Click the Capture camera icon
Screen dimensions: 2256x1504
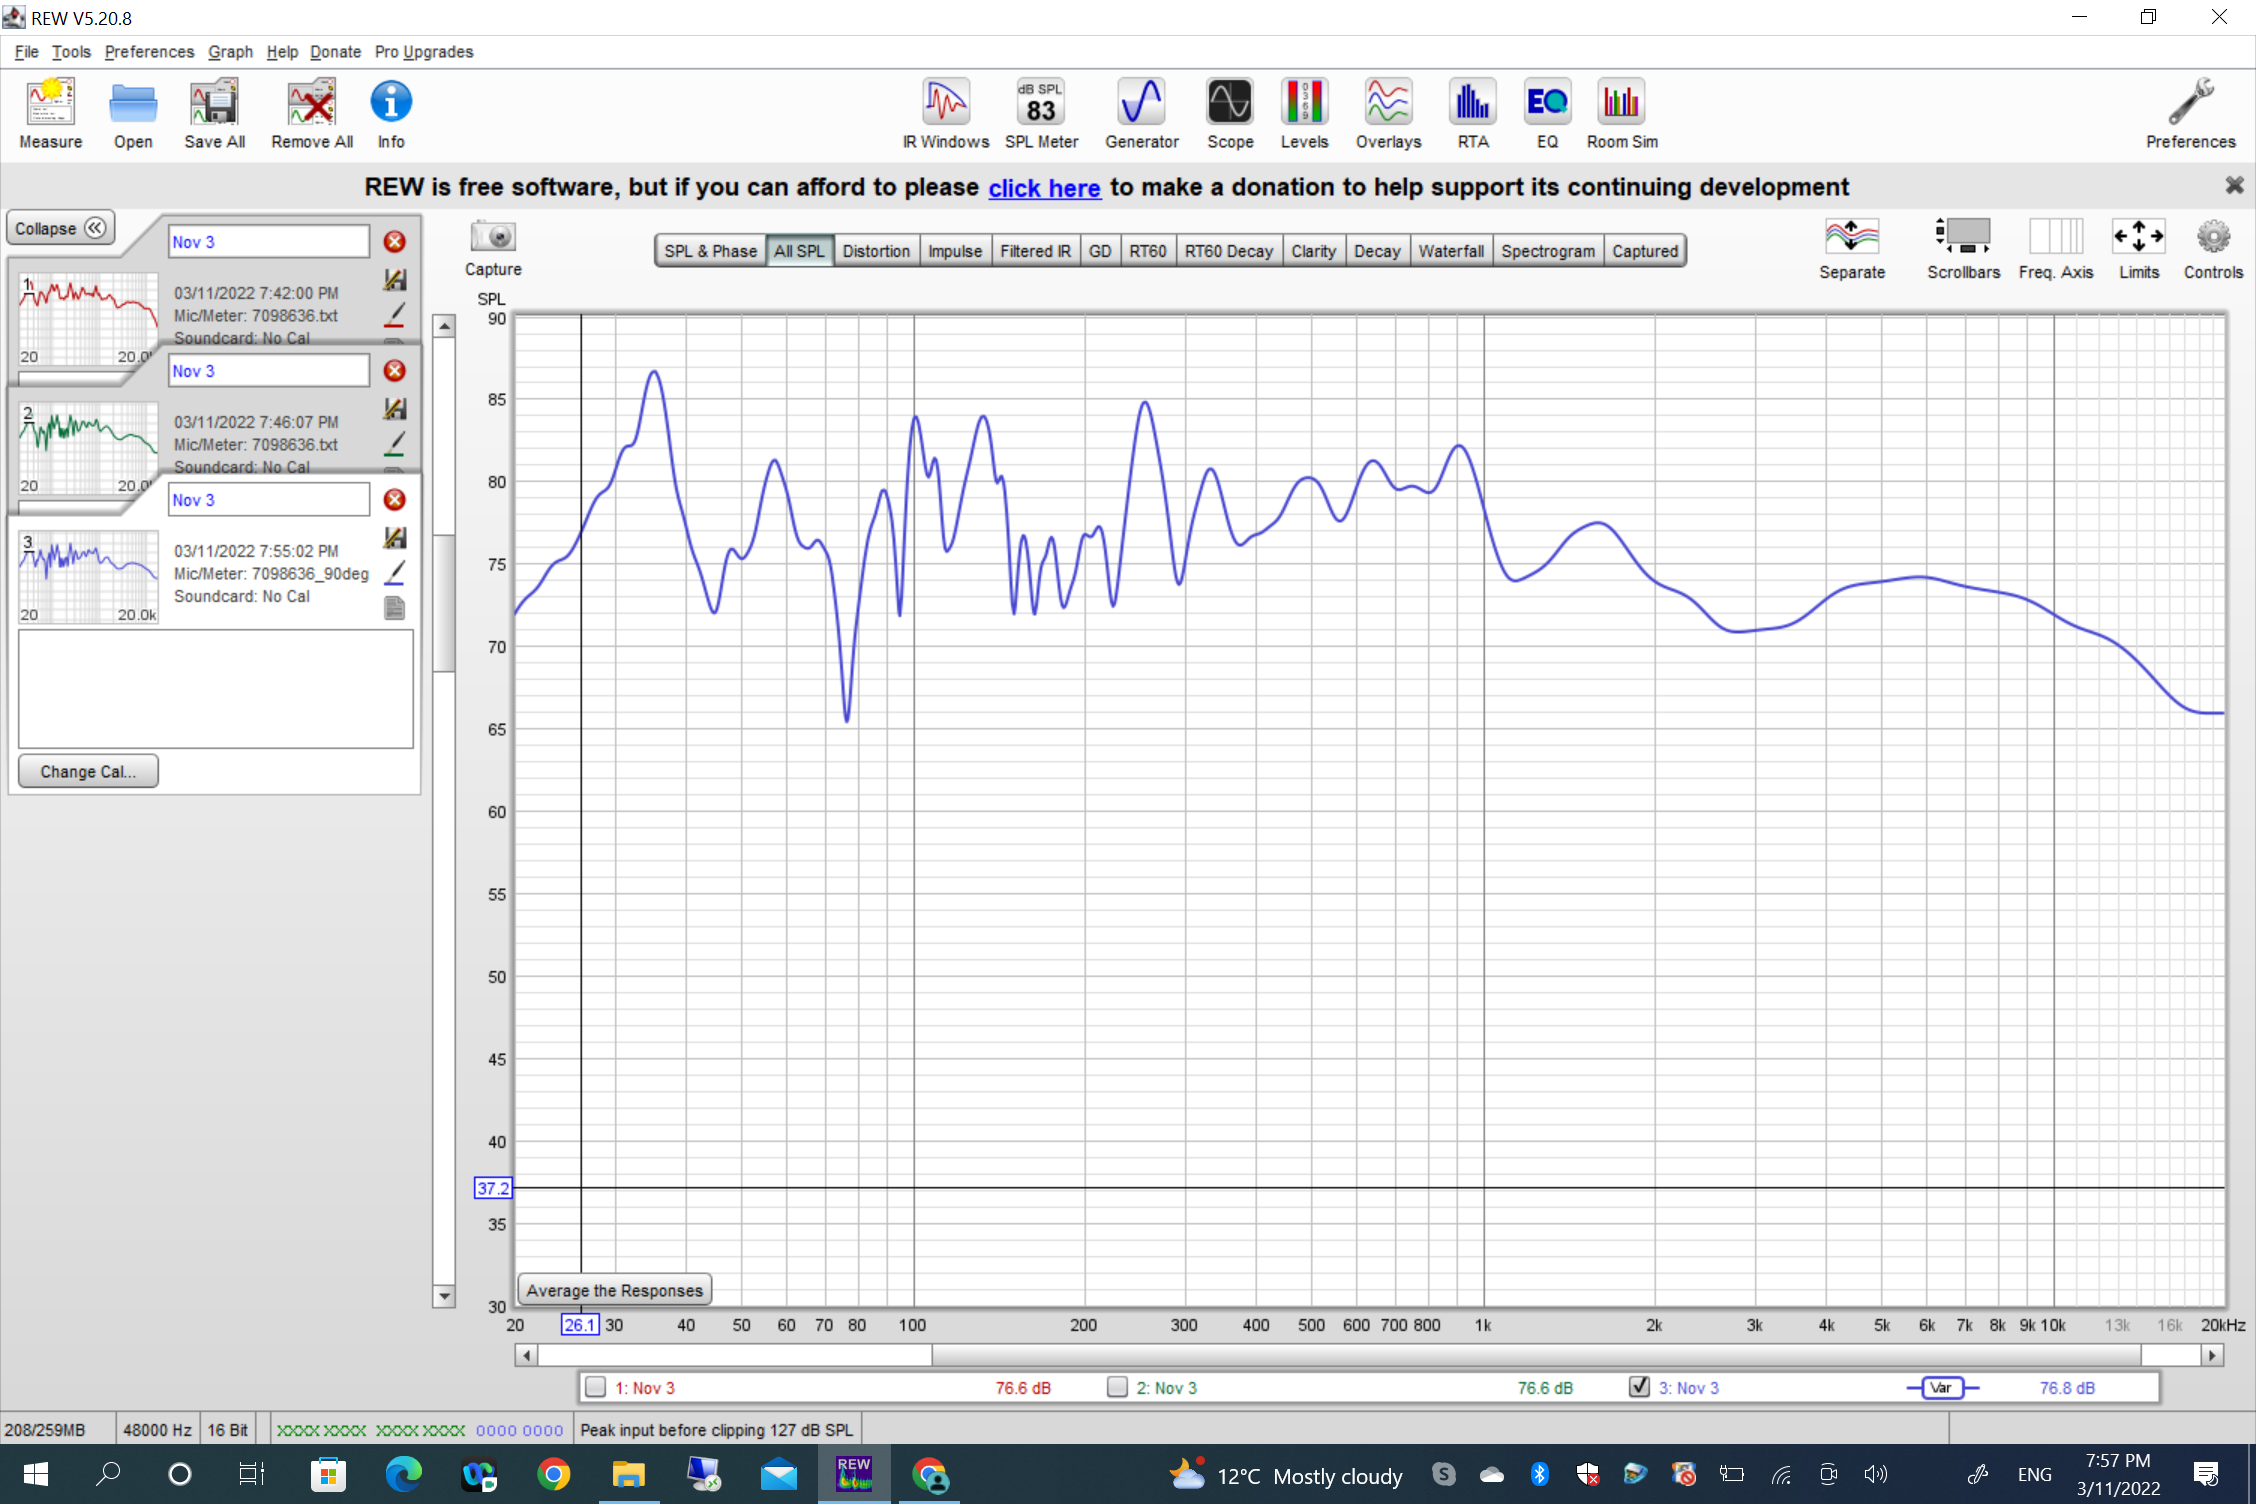pyautogui.click(x=492, y=238)
